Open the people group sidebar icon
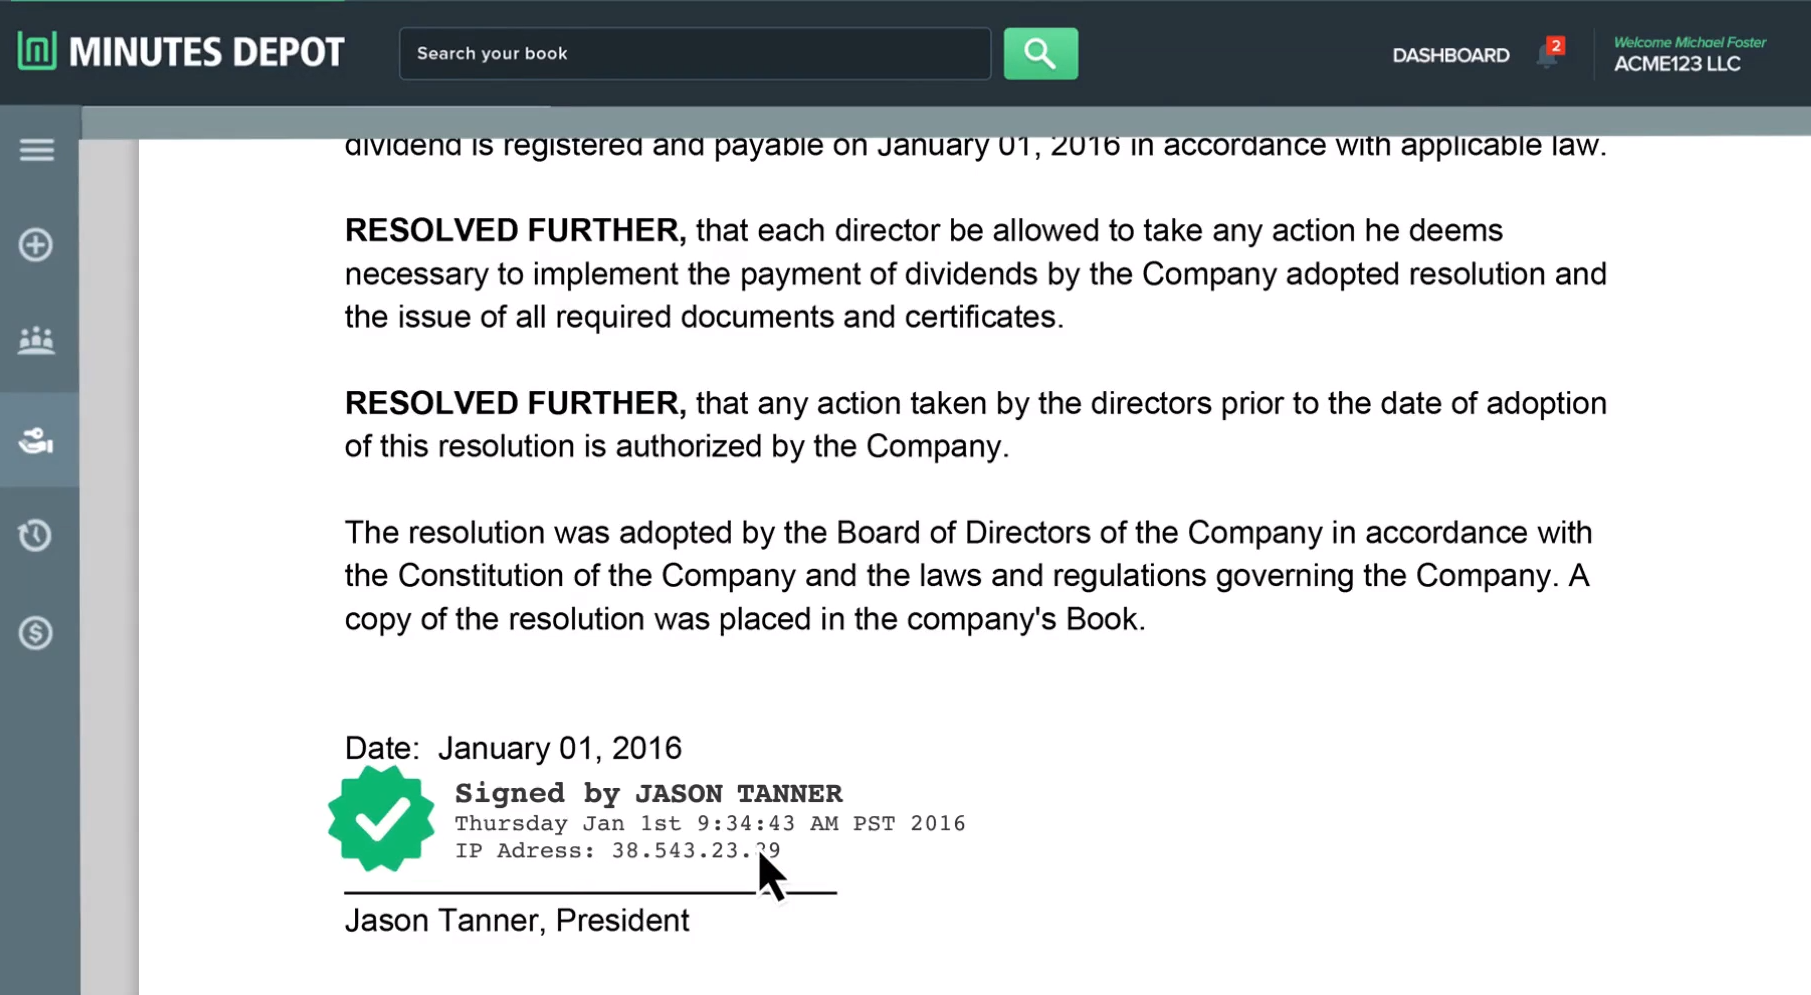 [36, 341]
